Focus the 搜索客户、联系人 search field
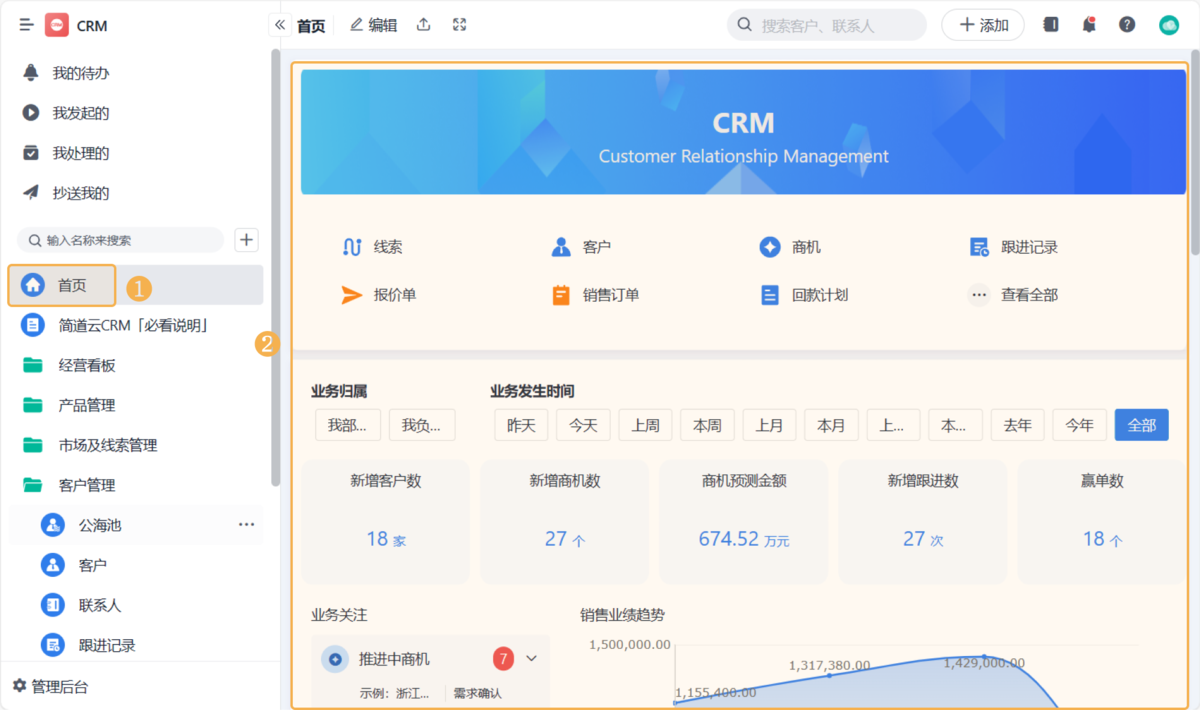Viewport: 1200px width, 710px height. 827,25
